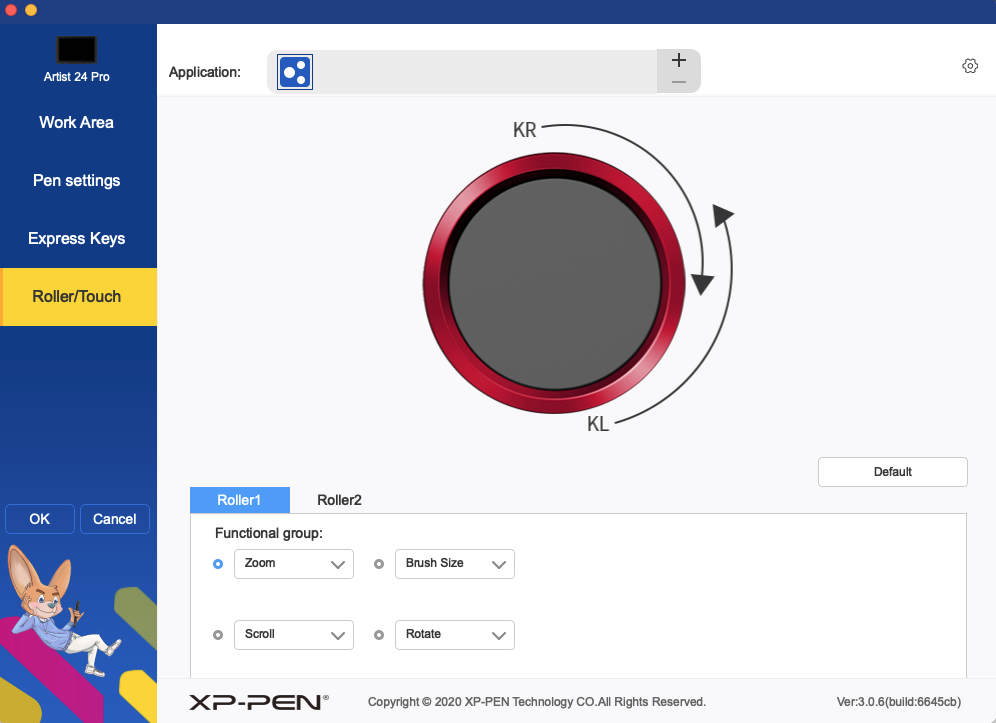Select the Zoom radio button
This screenshot has width=996, height=723.
[x=218, y=564]
